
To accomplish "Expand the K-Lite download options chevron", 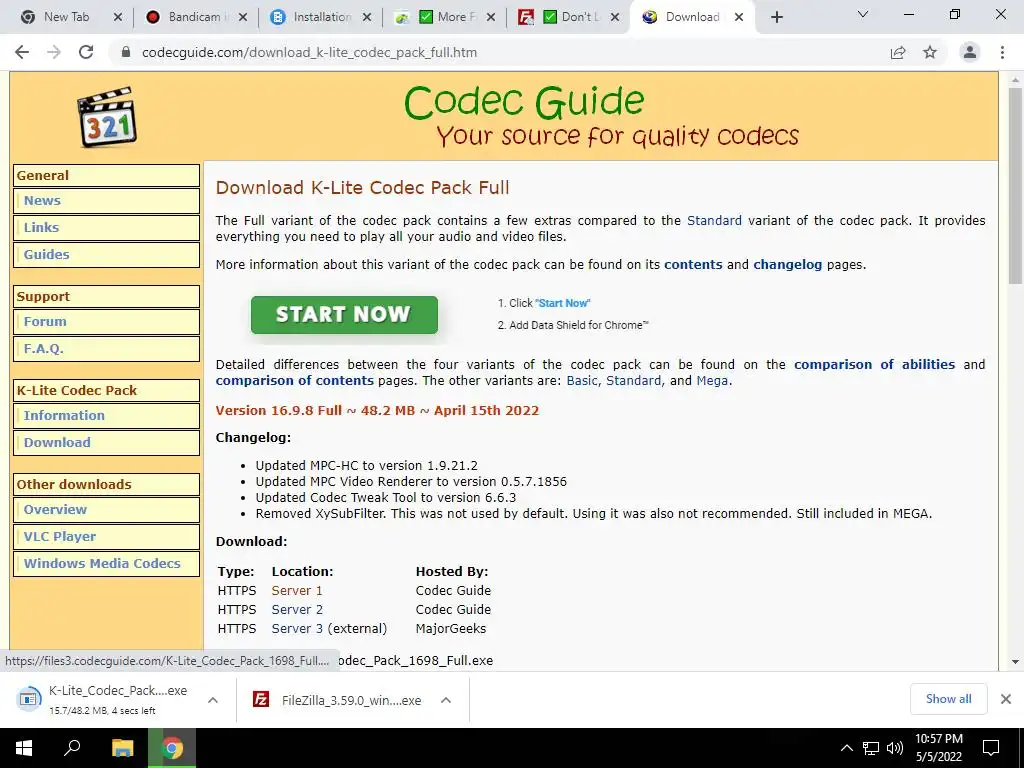I will 213,699.
